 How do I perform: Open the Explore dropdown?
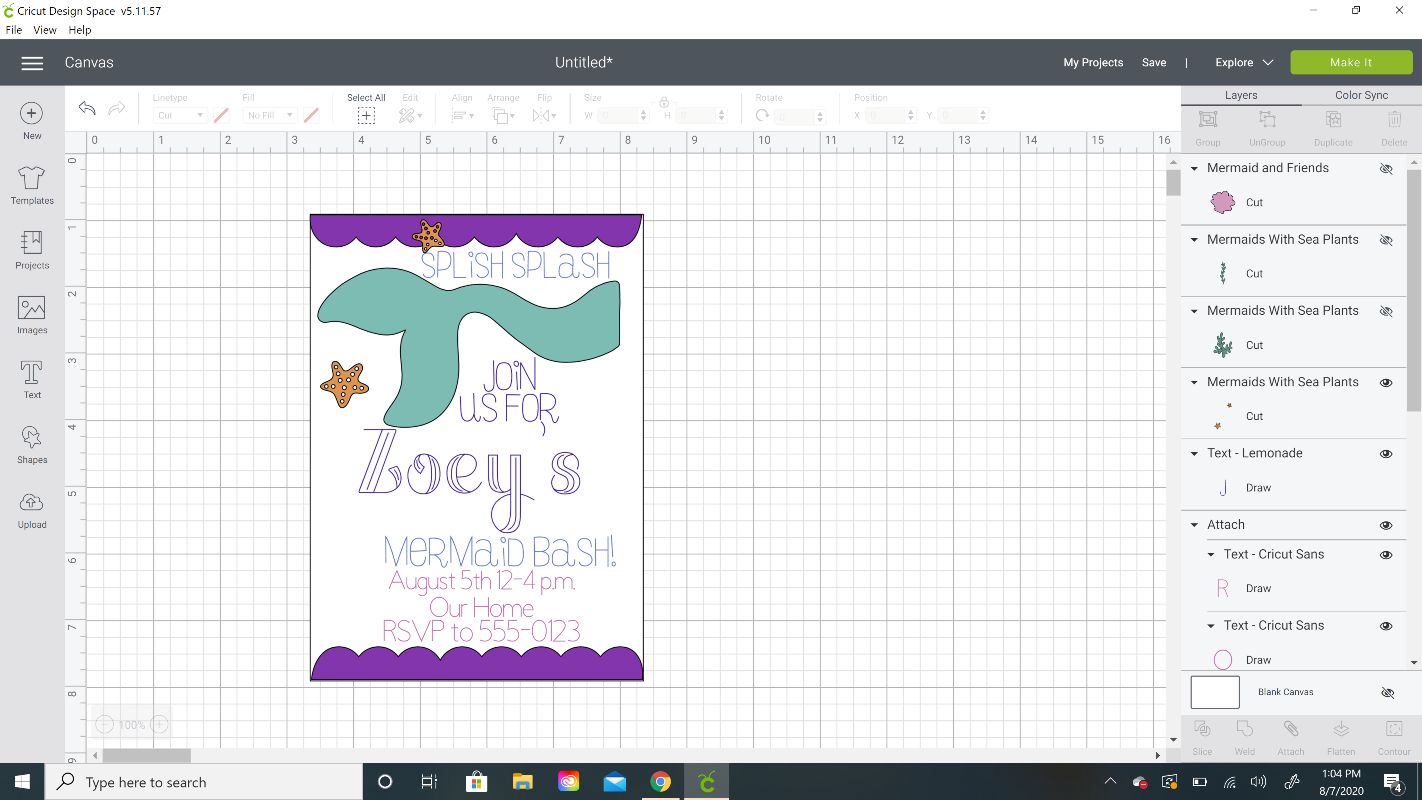[1243, 62]
